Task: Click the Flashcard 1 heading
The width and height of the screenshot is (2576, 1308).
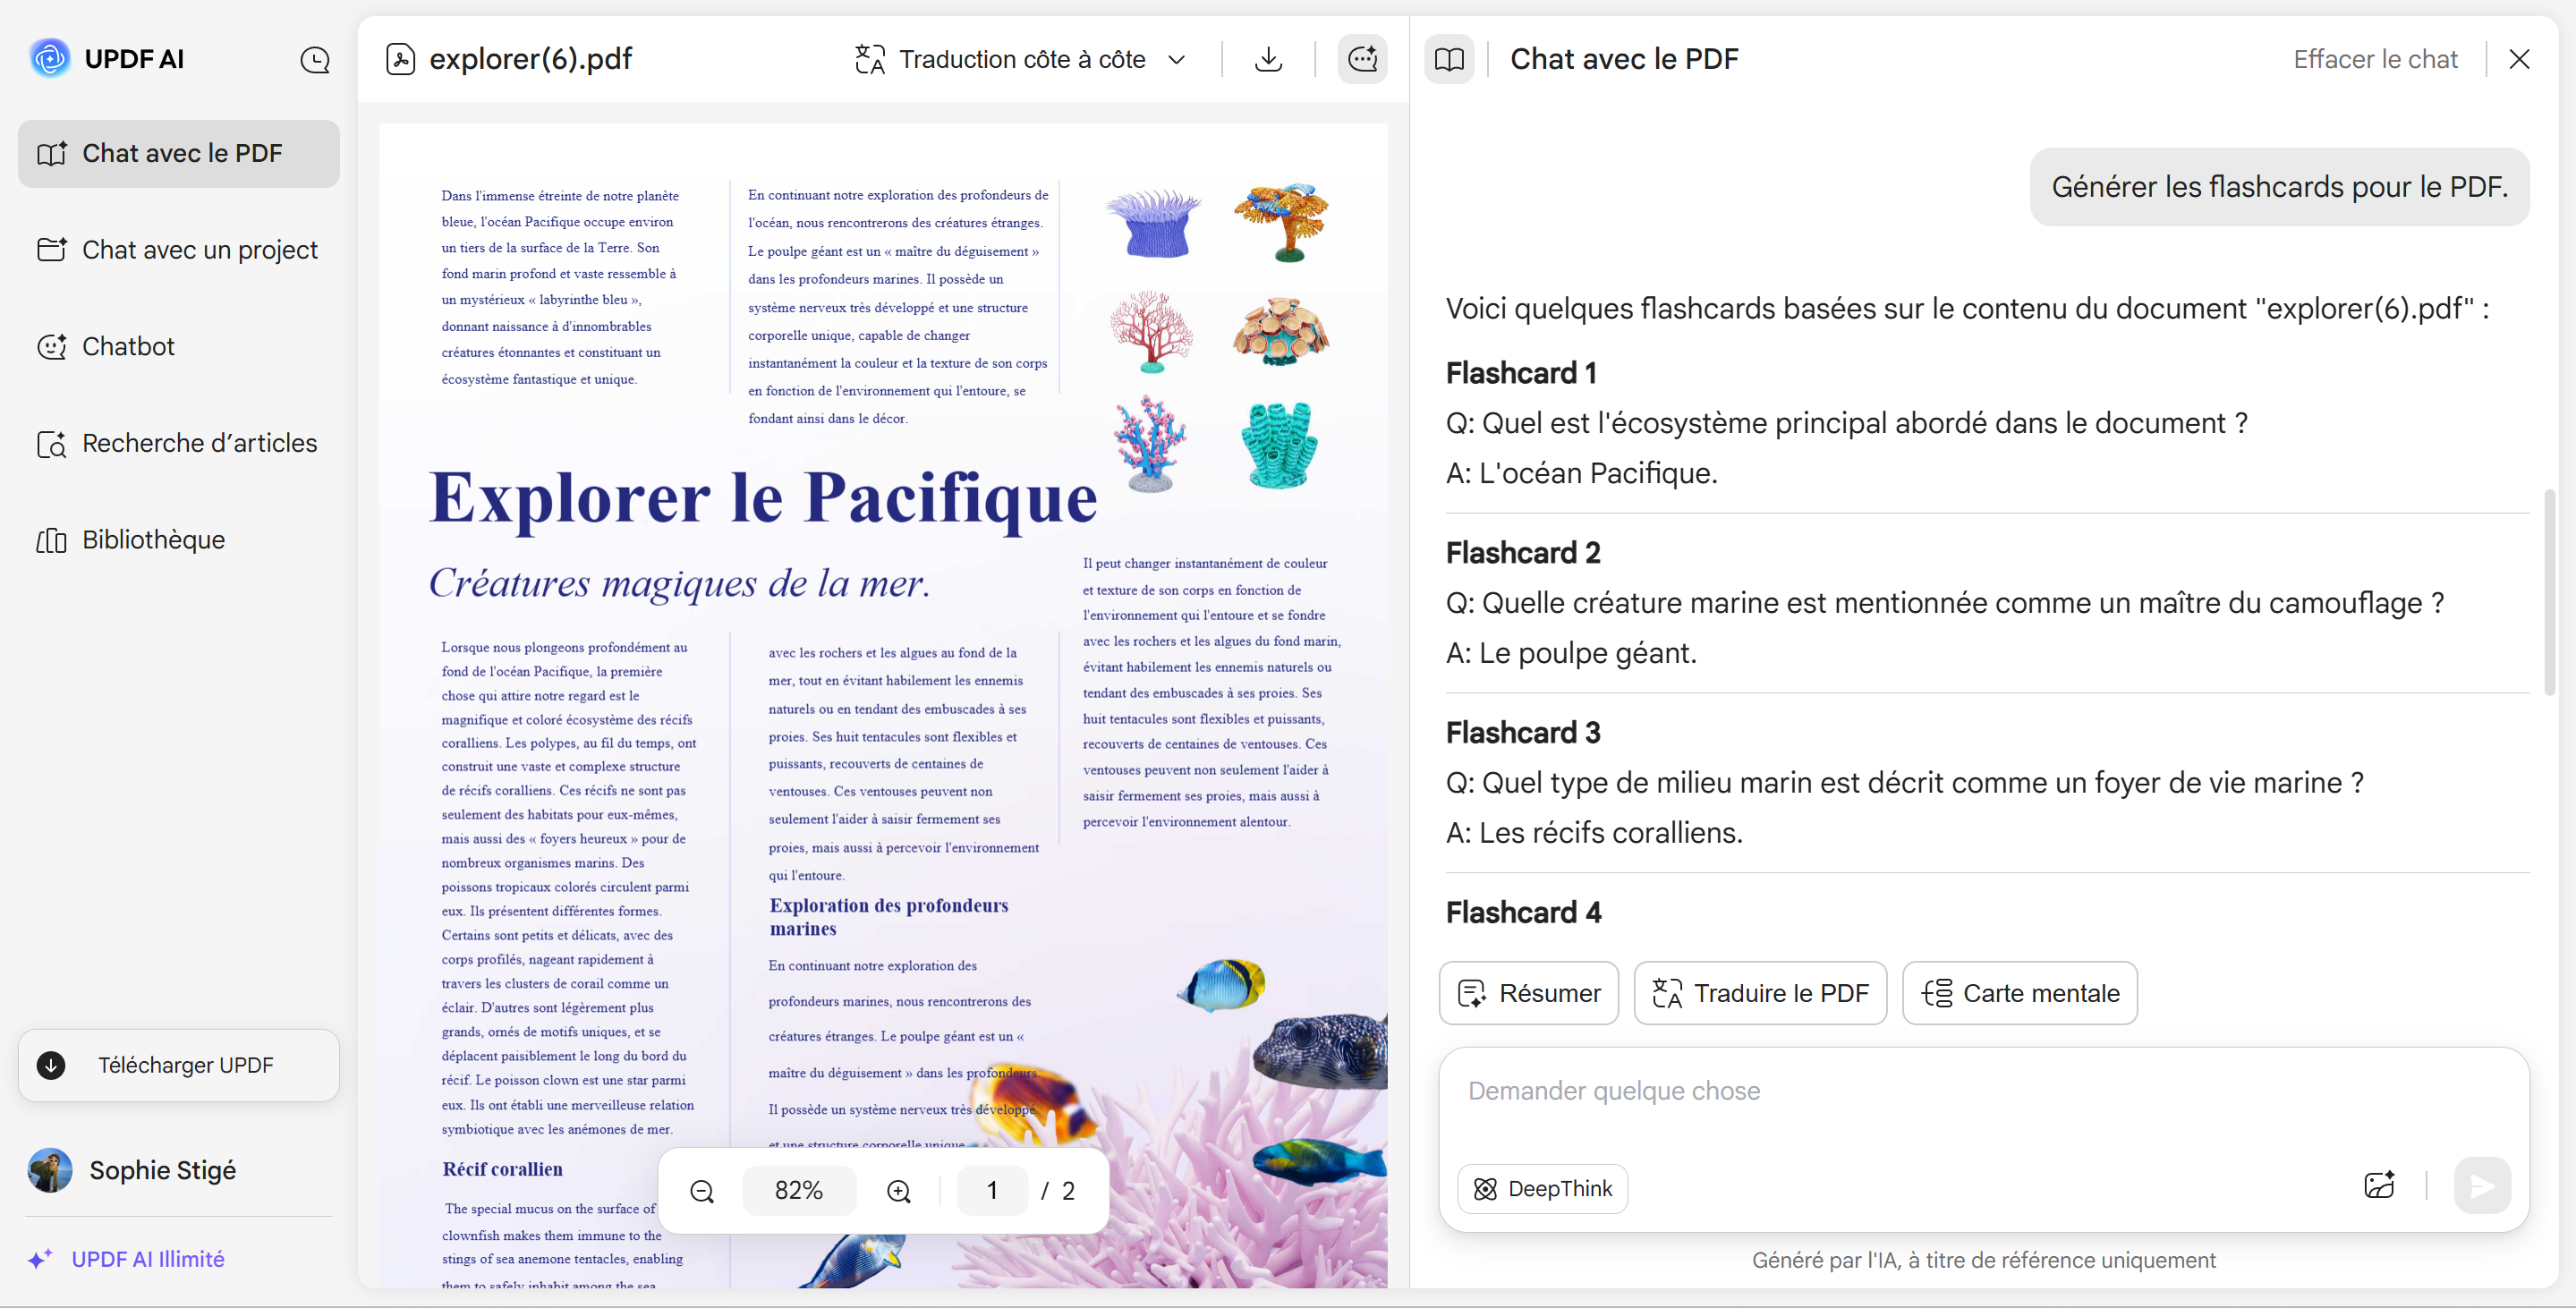Action: [1521, 373]
